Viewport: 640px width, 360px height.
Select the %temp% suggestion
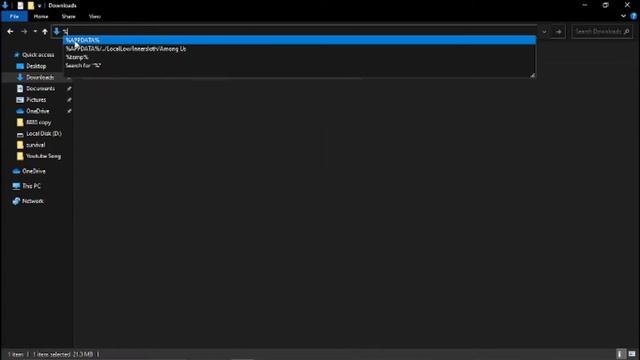(300, 57)
